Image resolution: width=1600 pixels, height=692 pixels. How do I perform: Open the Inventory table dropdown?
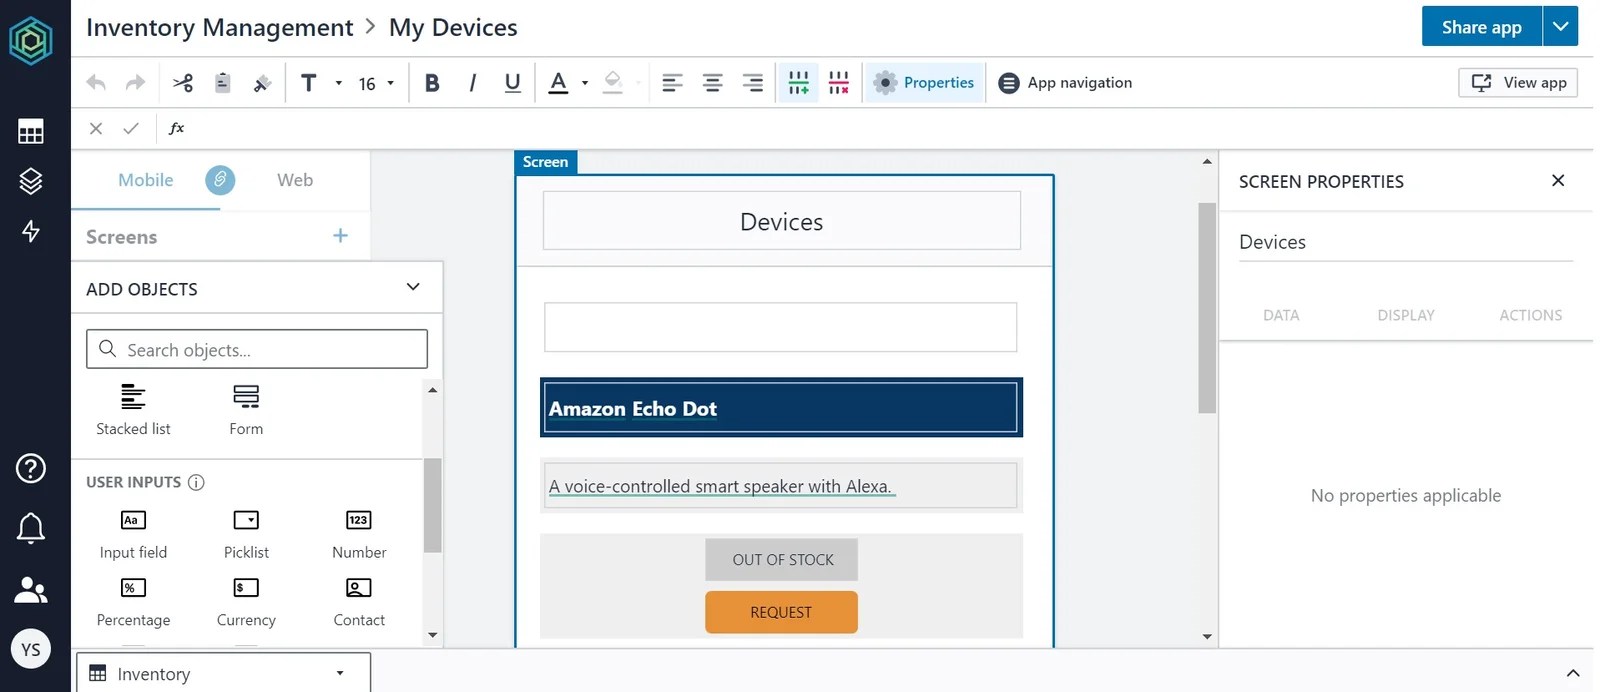[x=223, y=674]
